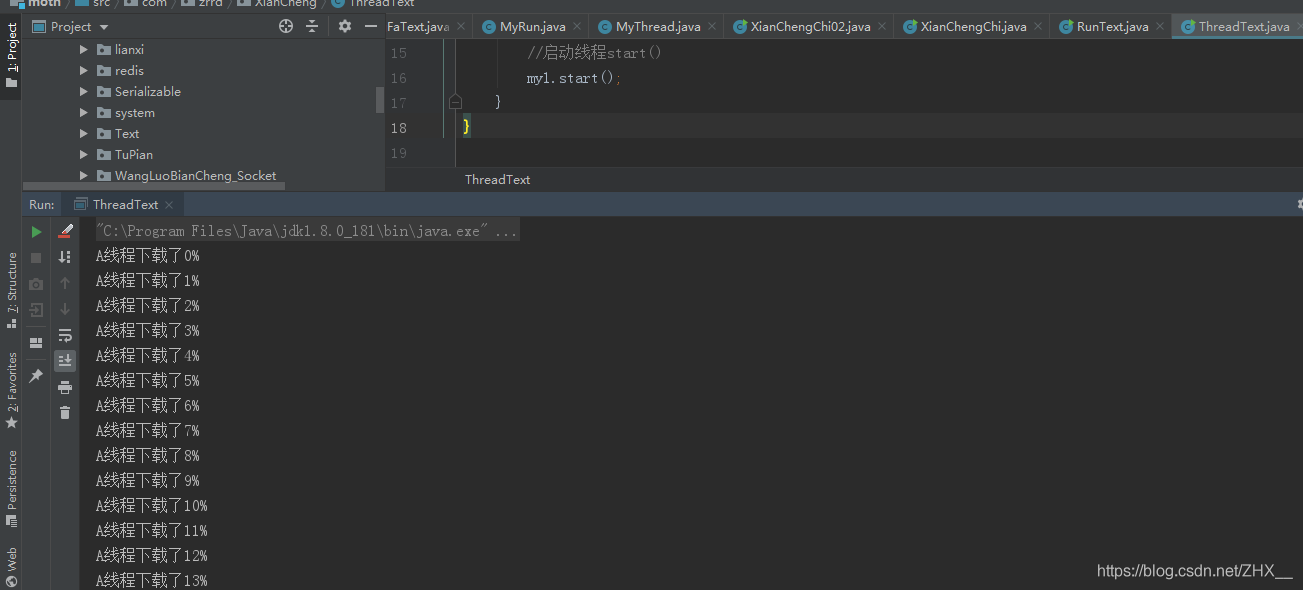
Task: Click line number 18 in gutter
Action: tap(399, 128)
